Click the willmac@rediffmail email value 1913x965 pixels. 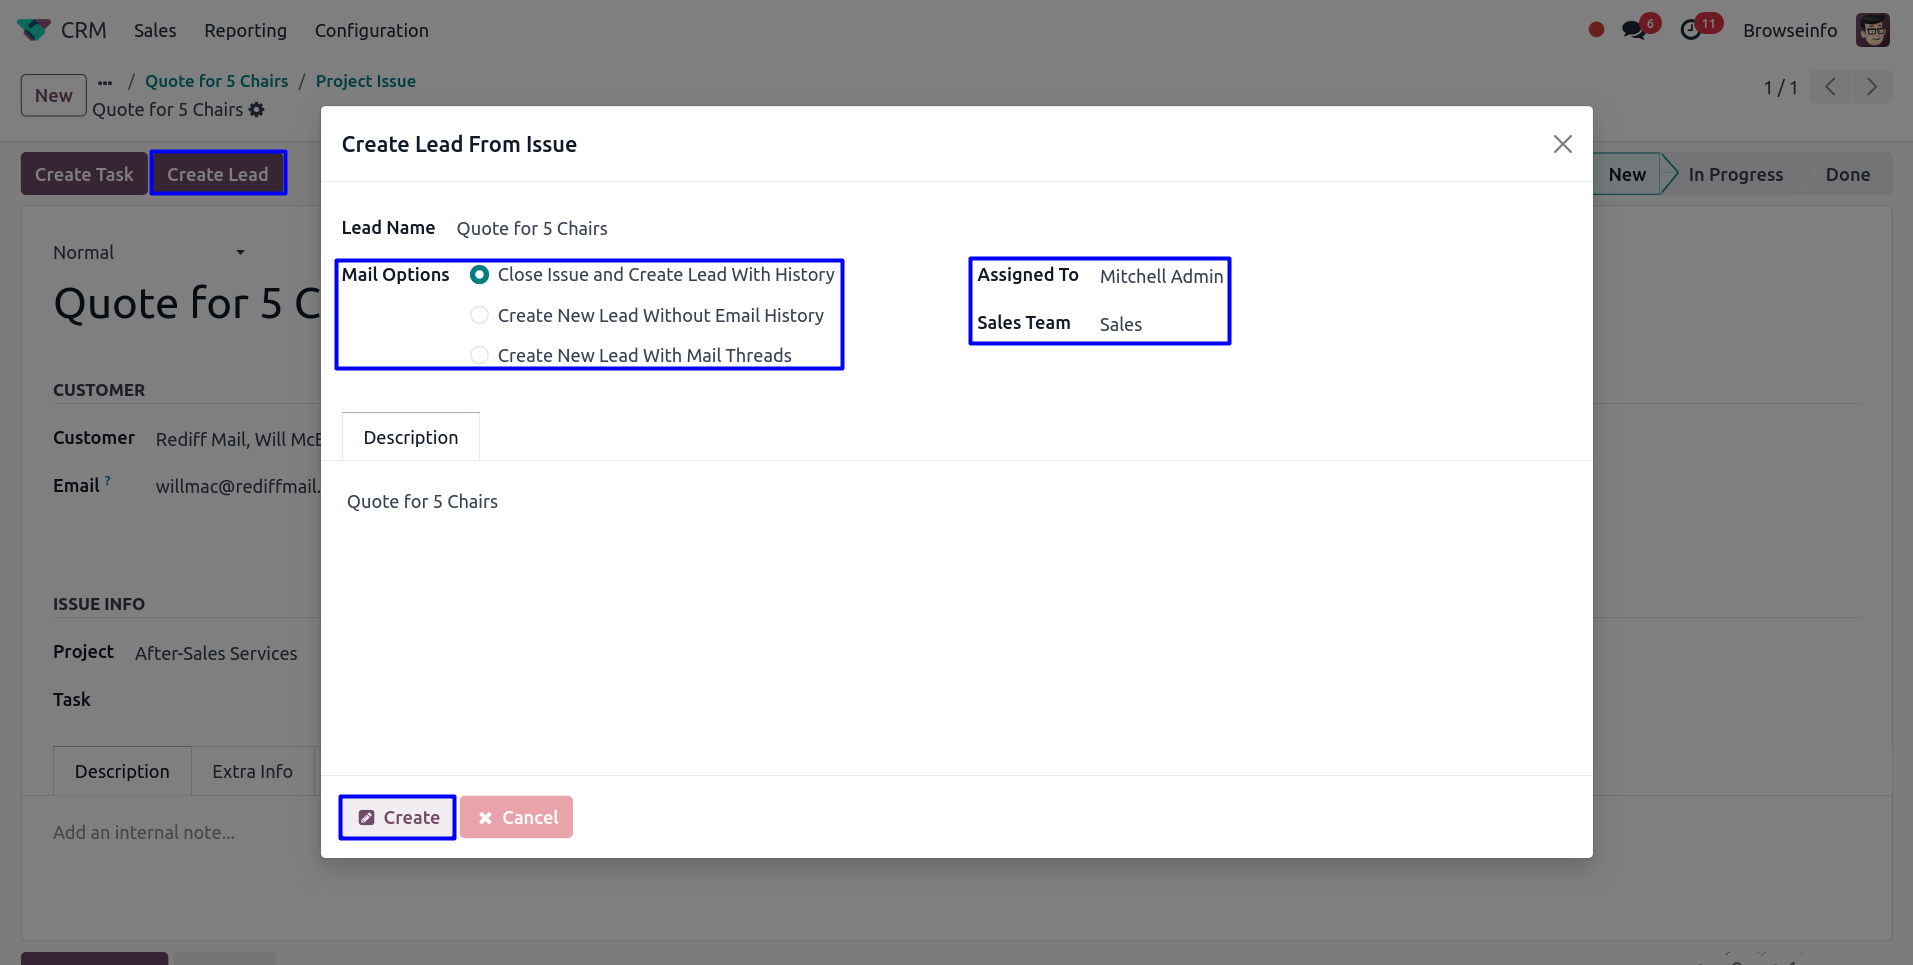[238, 486]
